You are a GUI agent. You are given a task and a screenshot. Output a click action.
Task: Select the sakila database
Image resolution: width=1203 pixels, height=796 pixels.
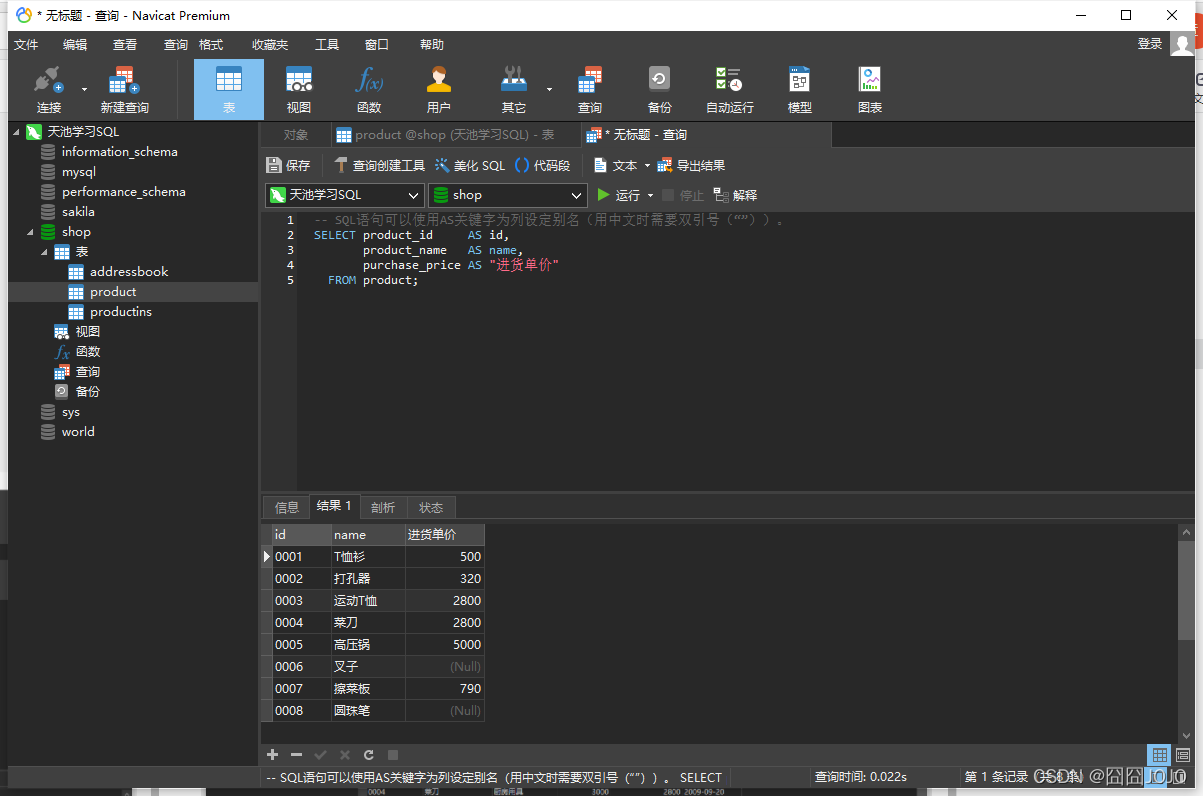pyautogui.click(x=78, y=212)
